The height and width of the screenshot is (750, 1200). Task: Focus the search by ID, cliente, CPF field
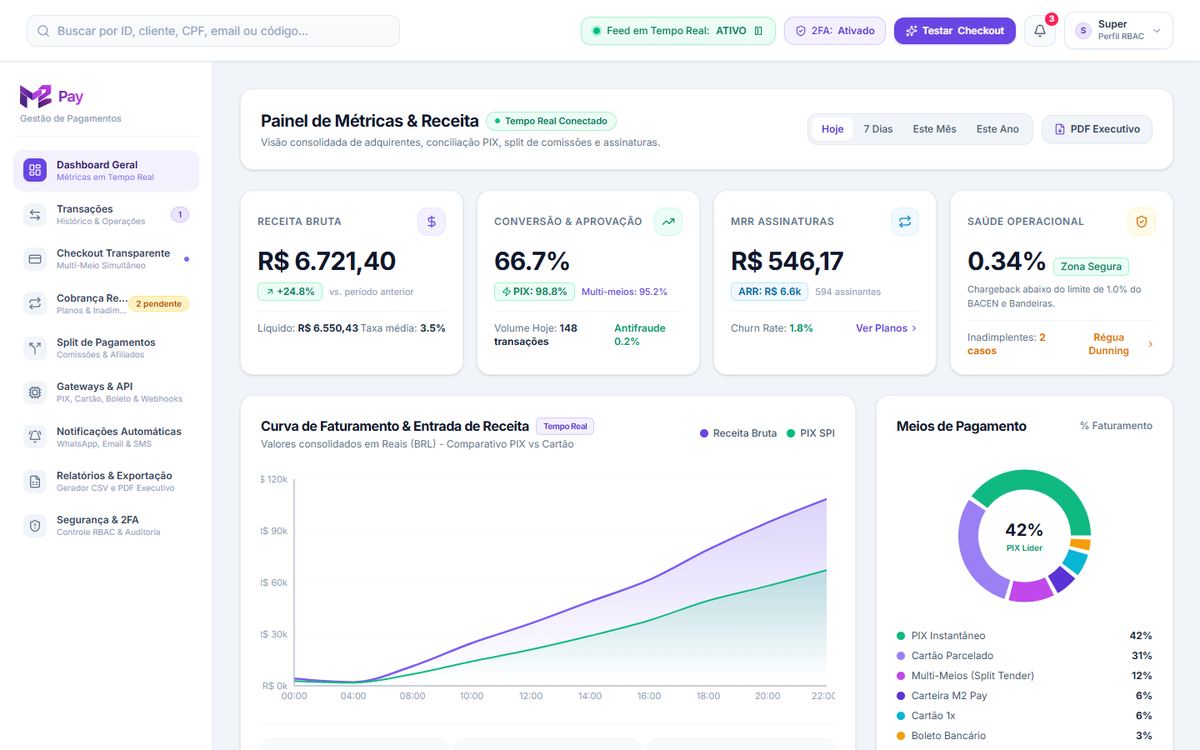click(x=213, y=31)
